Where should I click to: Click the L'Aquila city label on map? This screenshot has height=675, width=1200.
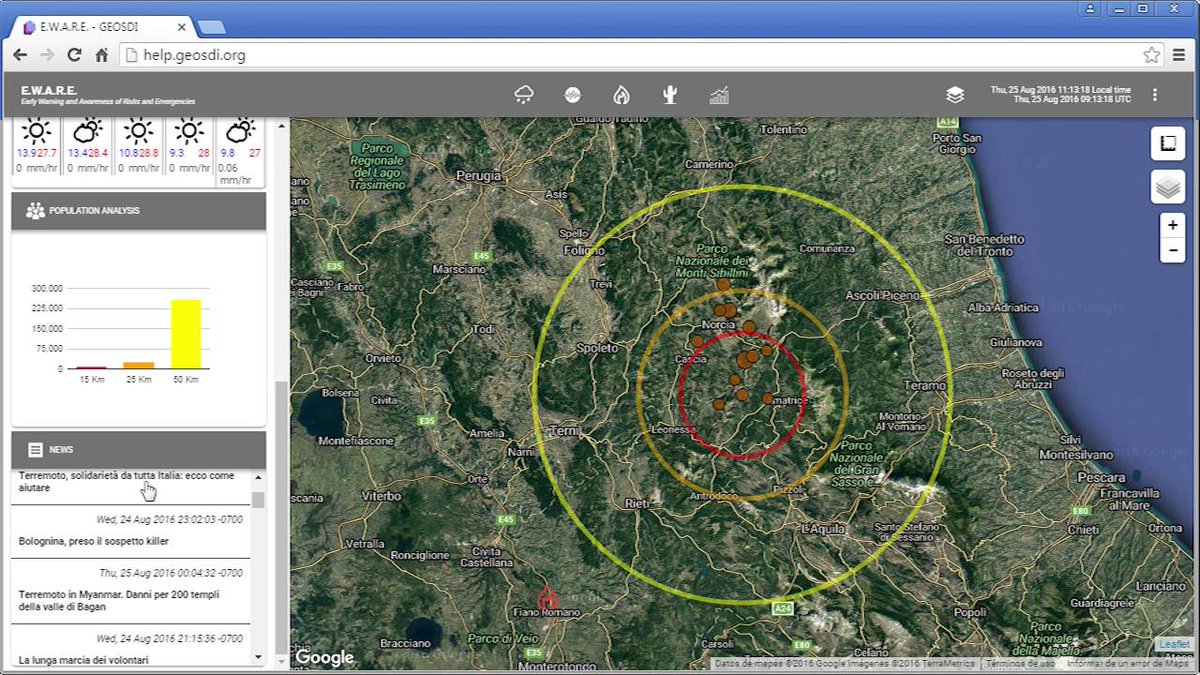825,527
